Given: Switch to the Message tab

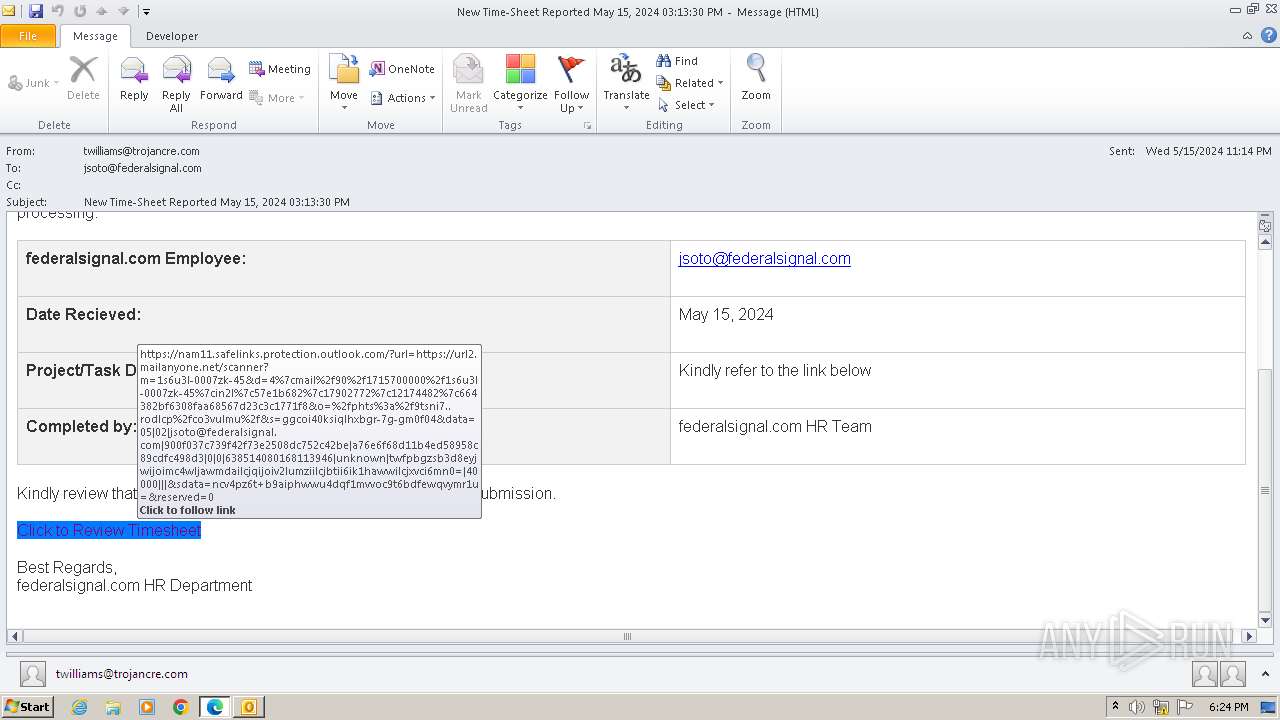Looking at the screenshot, I should [x=95, y=36].
